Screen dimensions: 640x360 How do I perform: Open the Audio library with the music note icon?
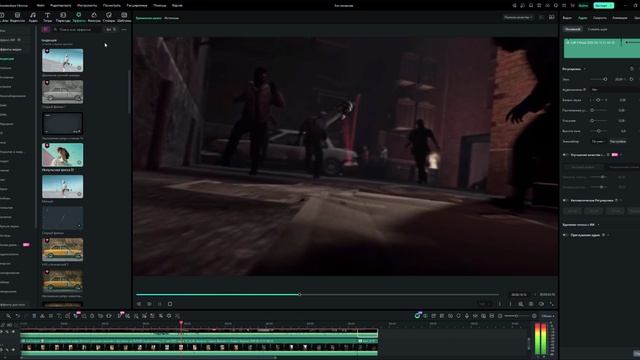(x=33, y=17)
